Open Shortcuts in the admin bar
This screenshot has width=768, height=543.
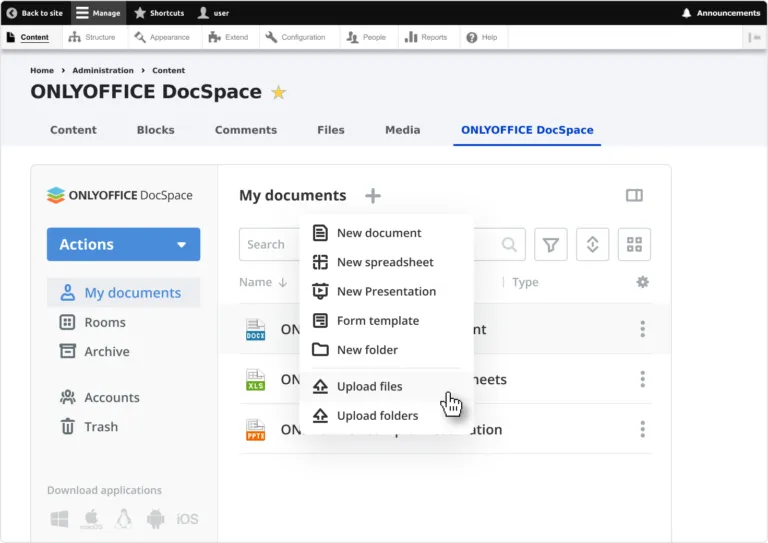pos(160,13)
